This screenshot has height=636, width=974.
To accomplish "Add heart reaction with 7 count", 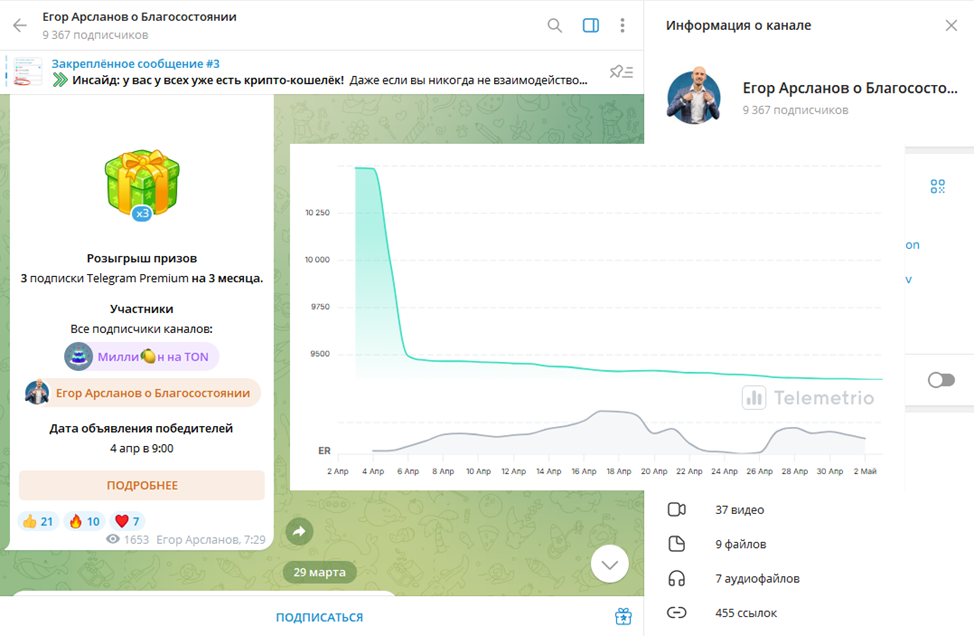I will [x=127, y=521].
